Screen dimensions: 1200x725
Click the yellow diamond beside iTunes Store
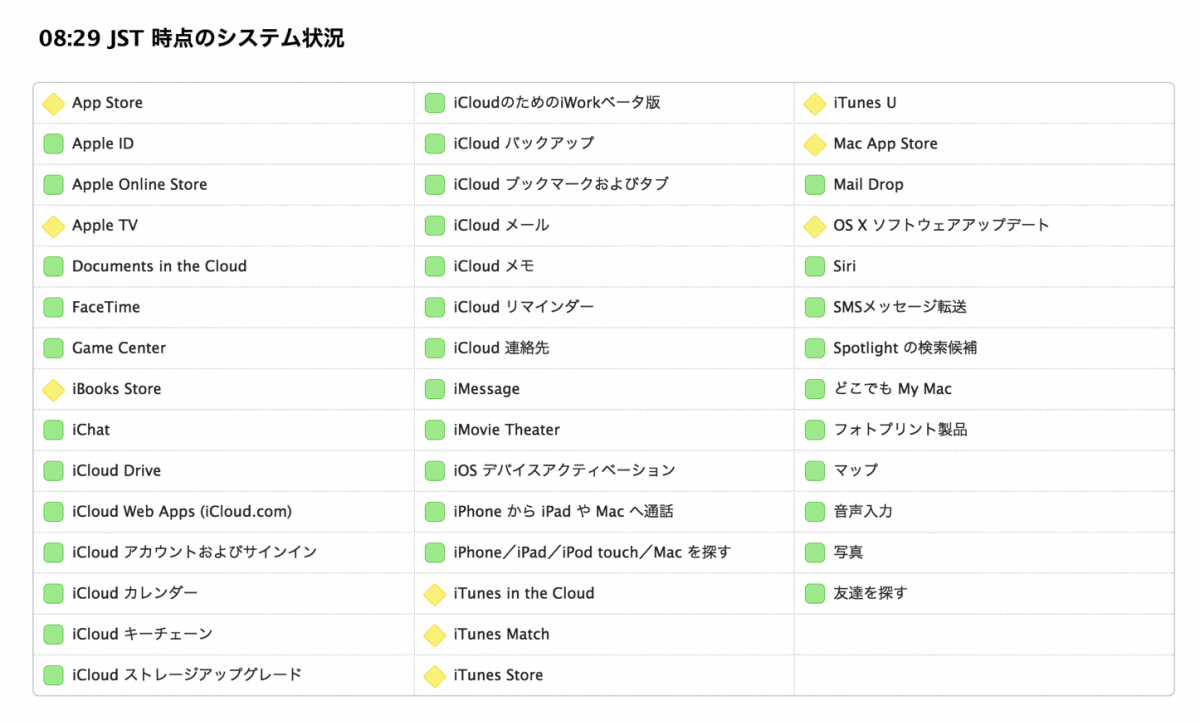click(434, 676)
